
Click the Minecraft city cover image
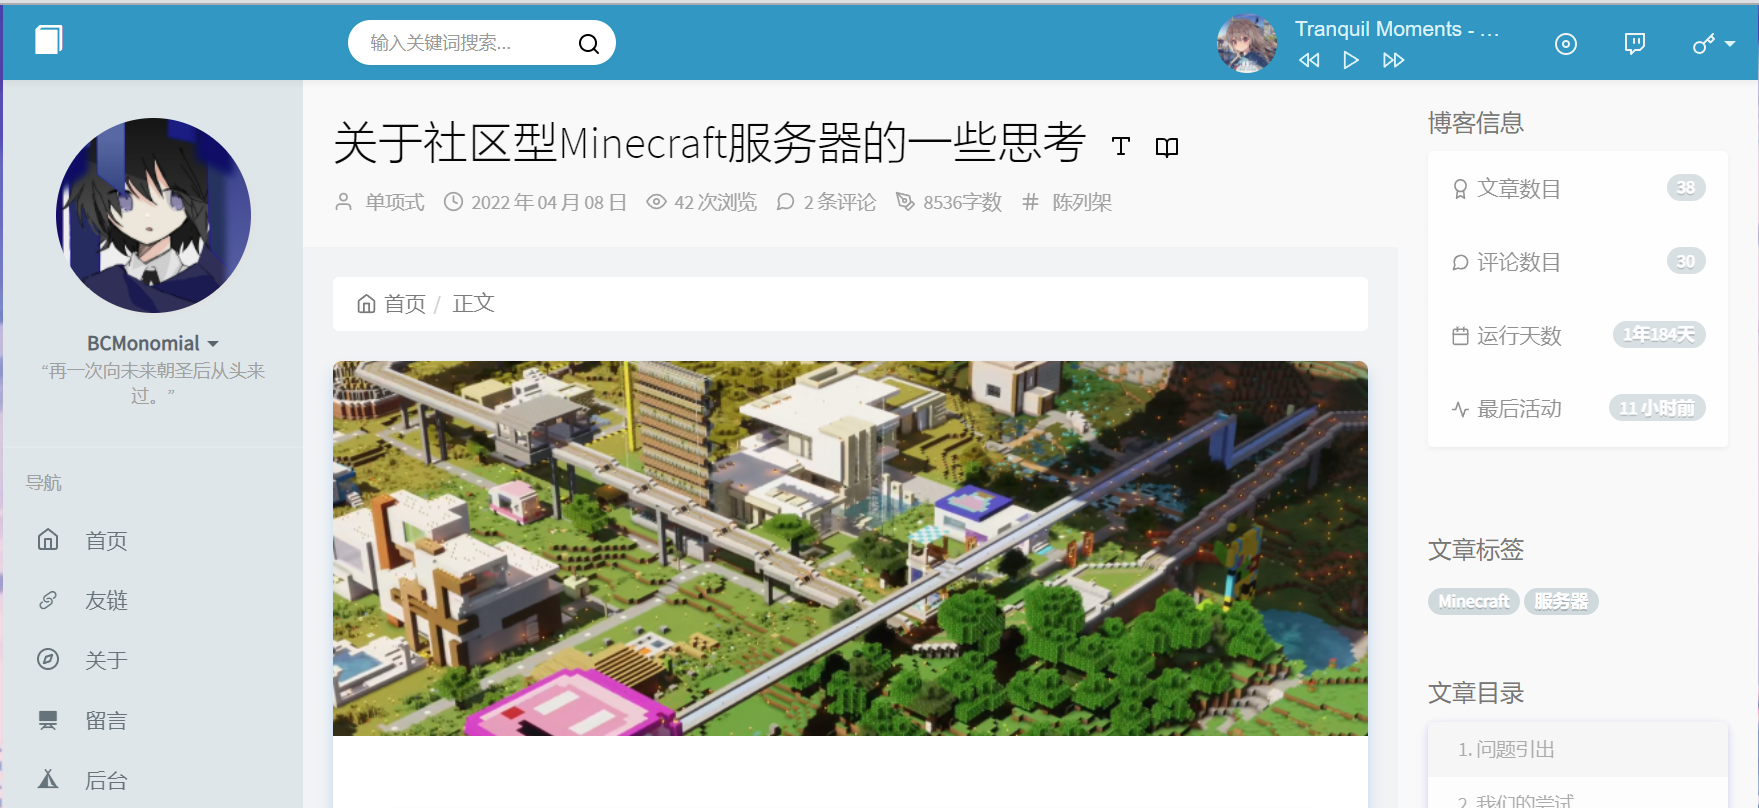(x=850, y=548)
